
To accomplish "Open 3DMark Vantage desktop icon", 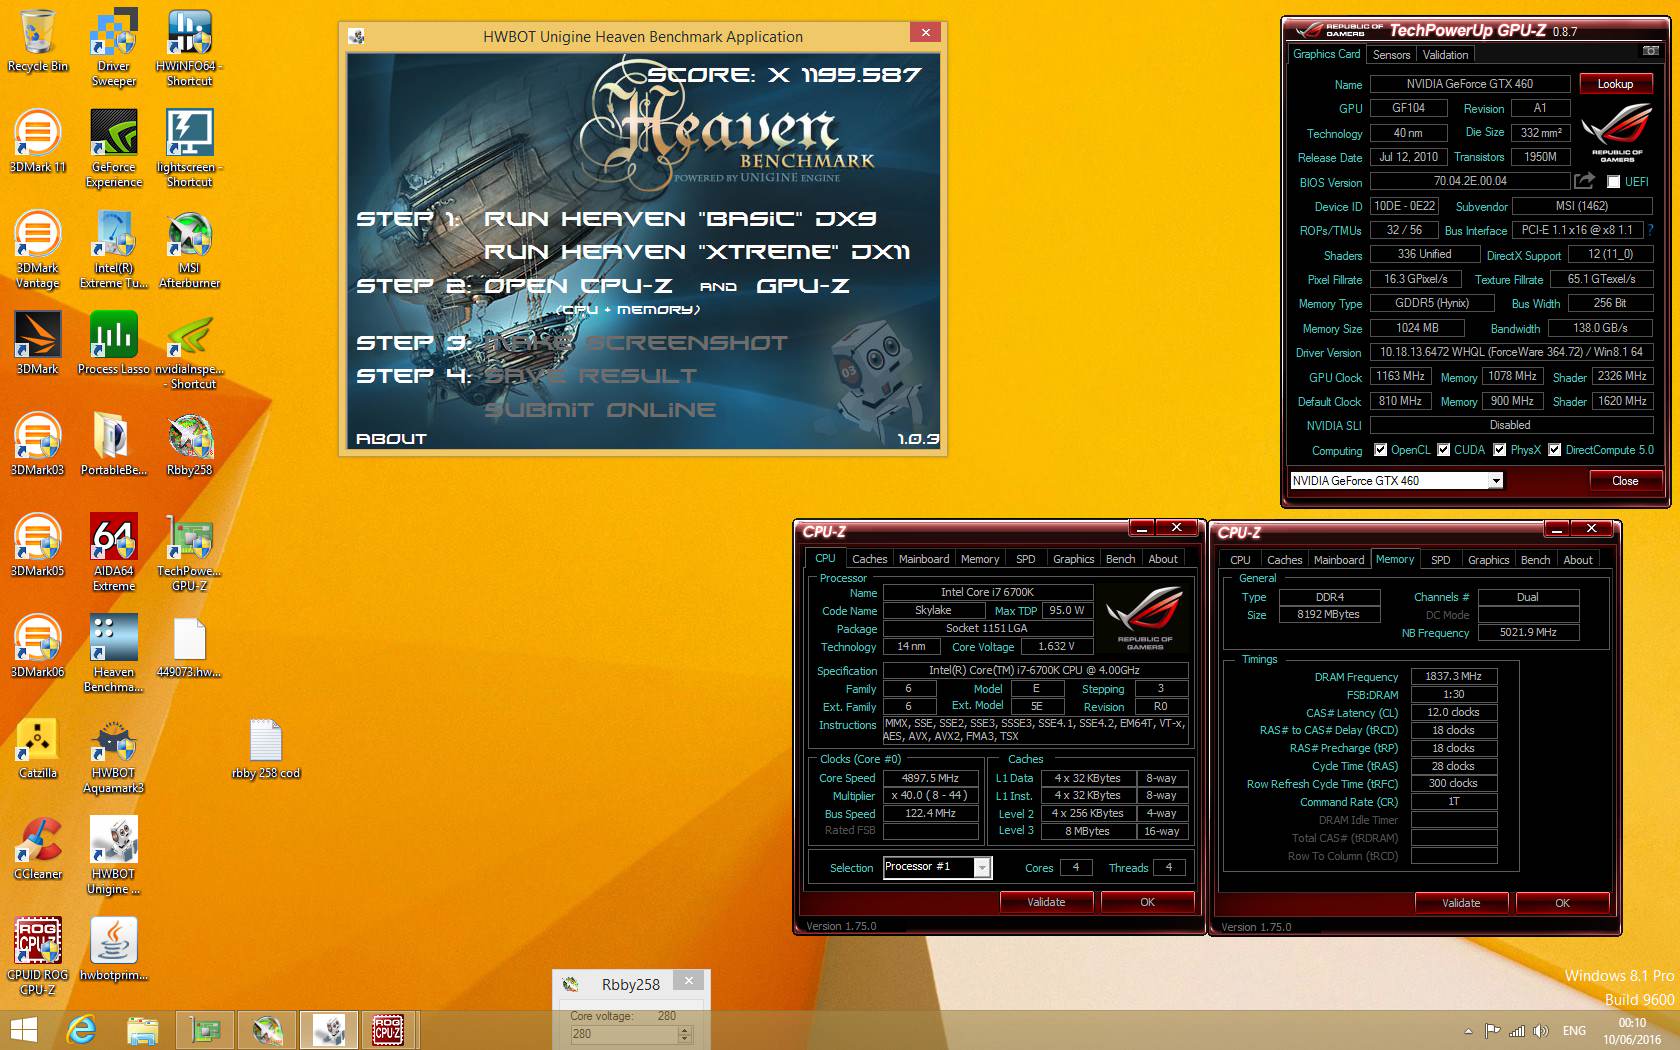I will point(38,250).
